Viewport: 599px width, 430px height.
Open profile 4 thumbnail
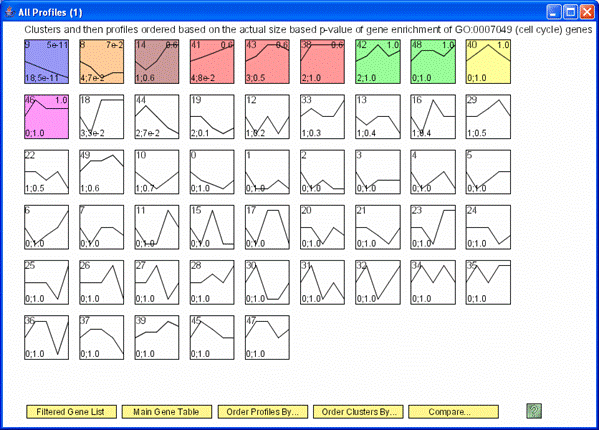click(x=433, y=172)
